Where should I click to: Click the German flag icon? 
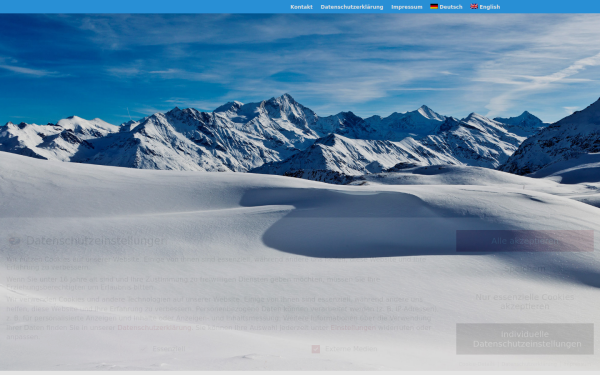[x=434, y=6]
